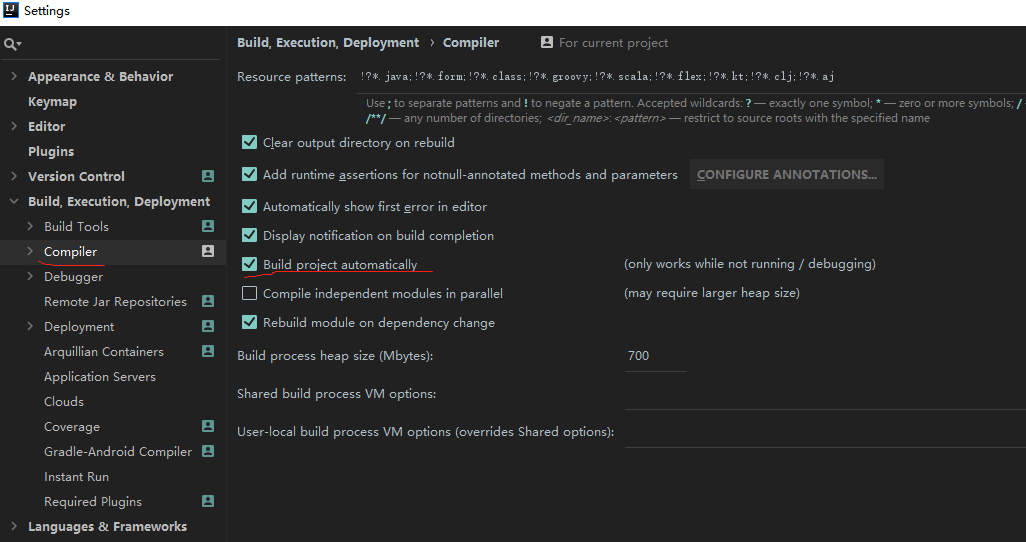Click Build, Execution, Deployment breadcrumb

click(x=328, y=43)
